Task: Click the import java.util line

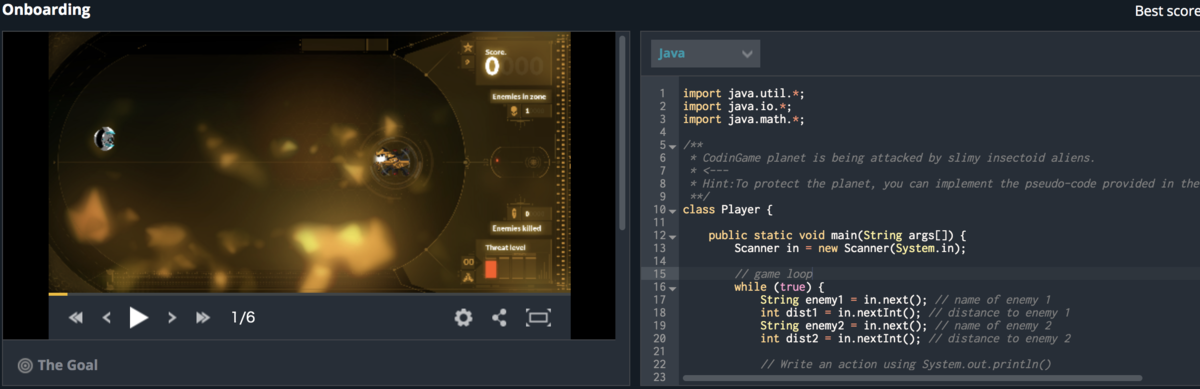Action: (x=743, y=93)
